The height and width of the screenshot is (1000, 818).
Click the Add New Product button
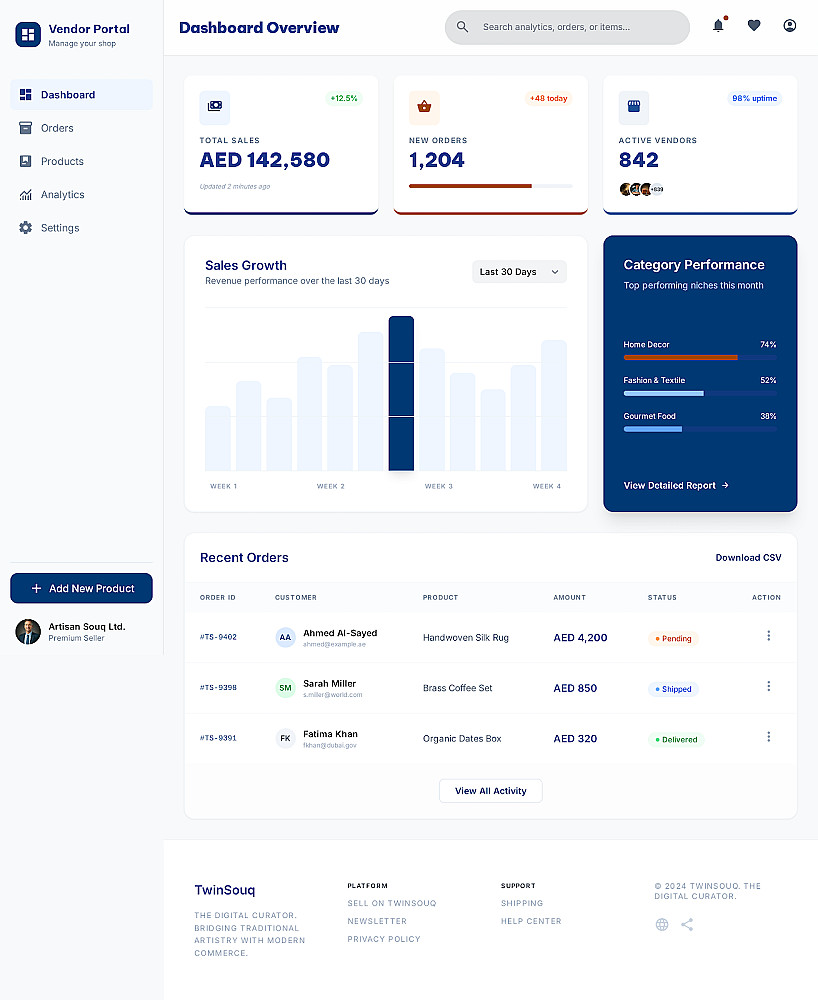coord(82,588)
